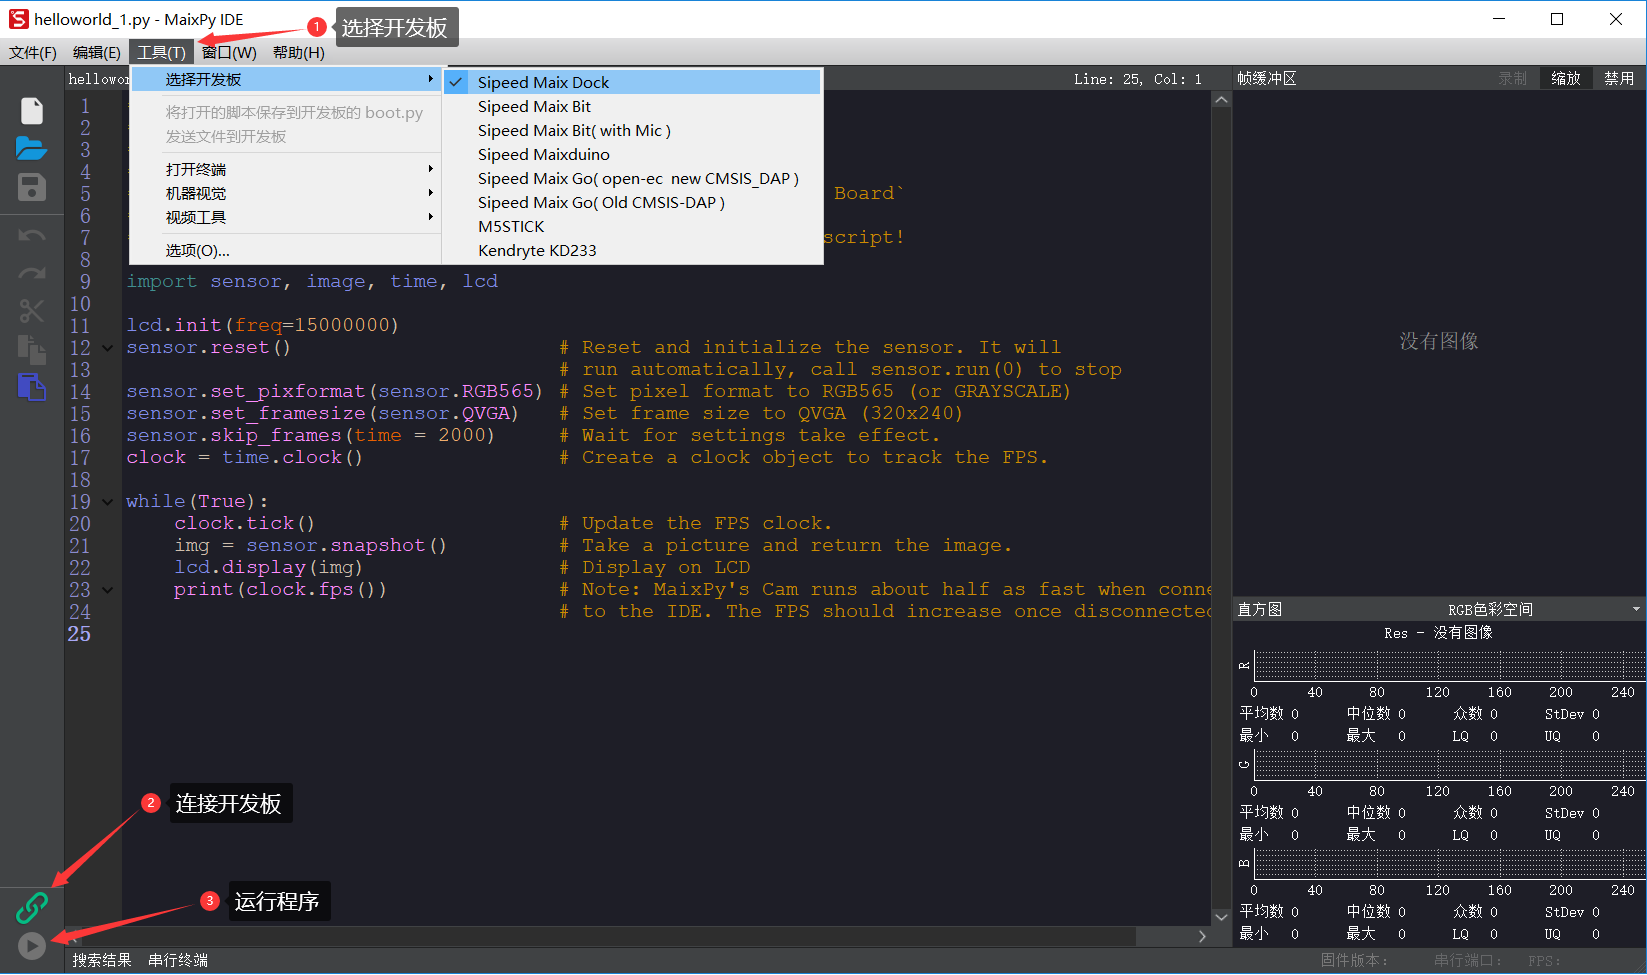The height and width of the screenshot is (975, 1647).
Task: Click the MaixPy IDE logo in title bar
Action: click(18, 19)
